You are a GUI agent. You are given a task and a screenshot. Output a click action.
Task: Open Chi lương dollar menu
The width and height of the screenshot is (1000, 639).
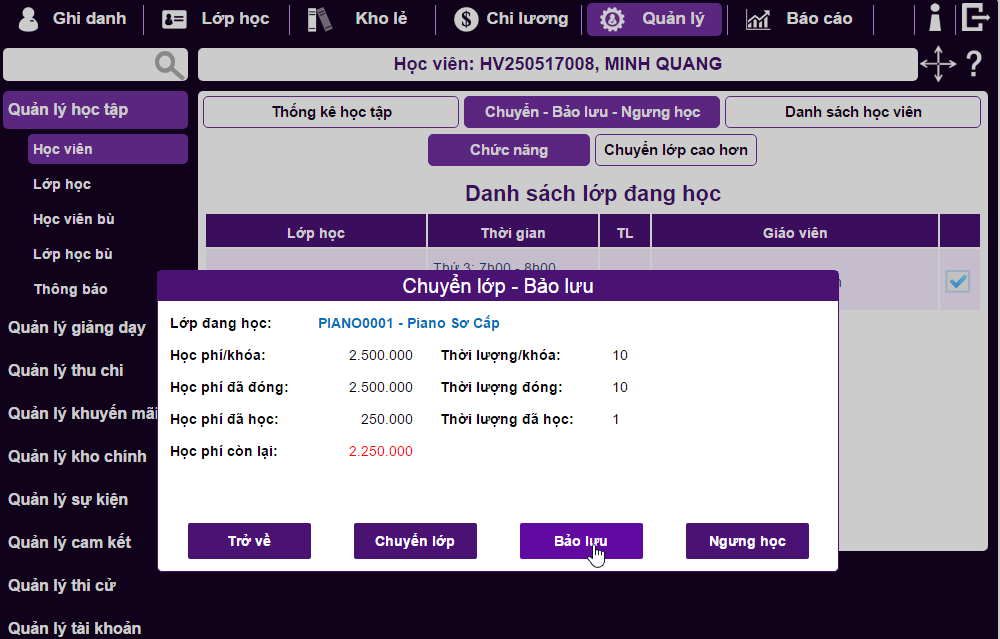coord(511,19)
